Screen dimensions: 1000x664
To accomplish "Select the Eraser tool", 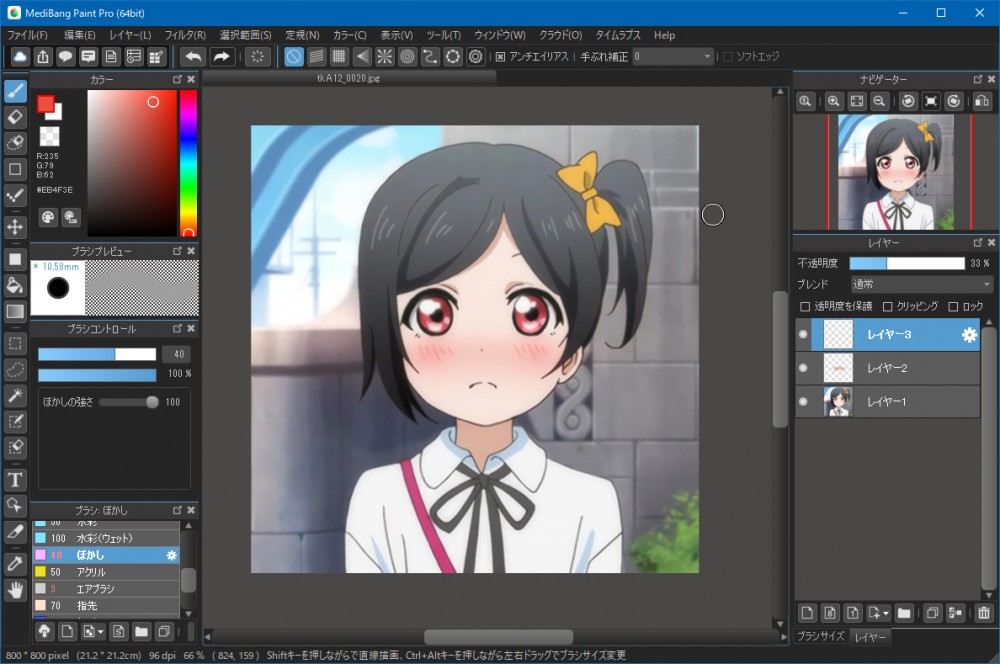I will click(15, 117).
